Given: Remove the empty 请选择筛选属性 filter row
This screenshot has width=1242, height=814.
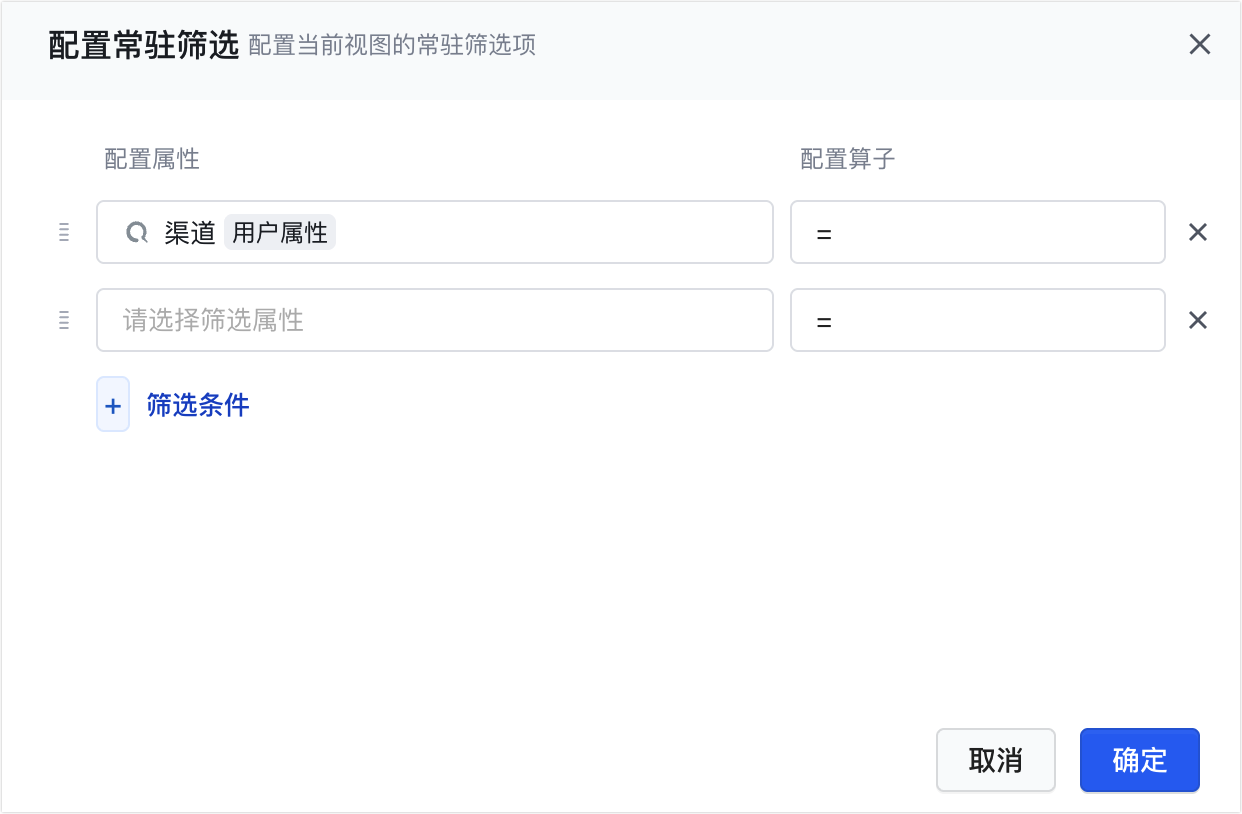Looking at the screenshot, I should tap(1198, 320).
